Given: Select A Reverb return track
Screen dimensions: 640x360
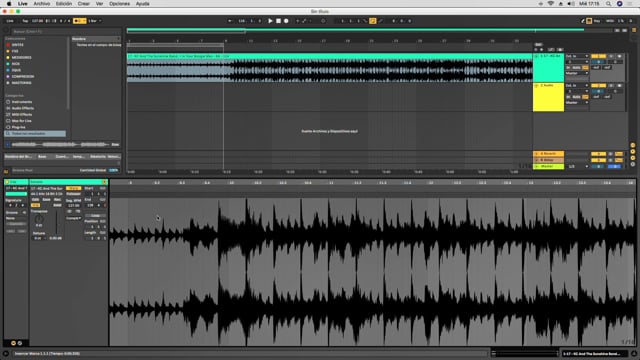Looking at the screenshot, I should coord(549,154).
